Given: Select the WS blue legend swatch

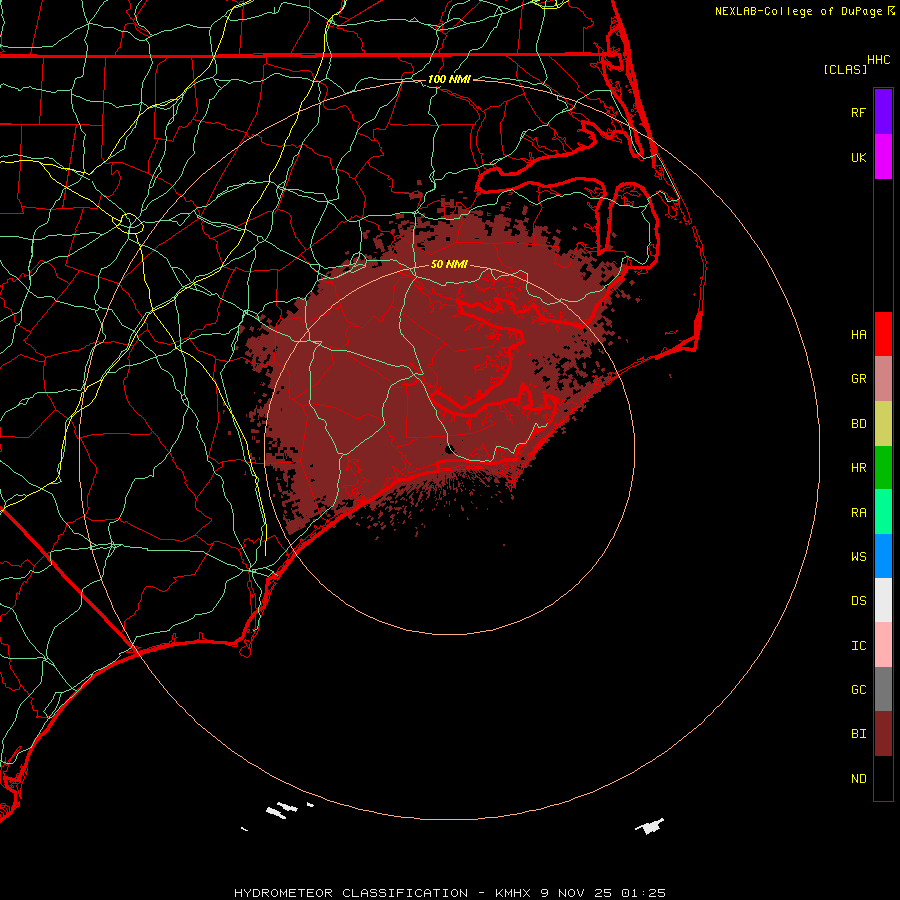Looking at the screenshot, I should 883,556.
